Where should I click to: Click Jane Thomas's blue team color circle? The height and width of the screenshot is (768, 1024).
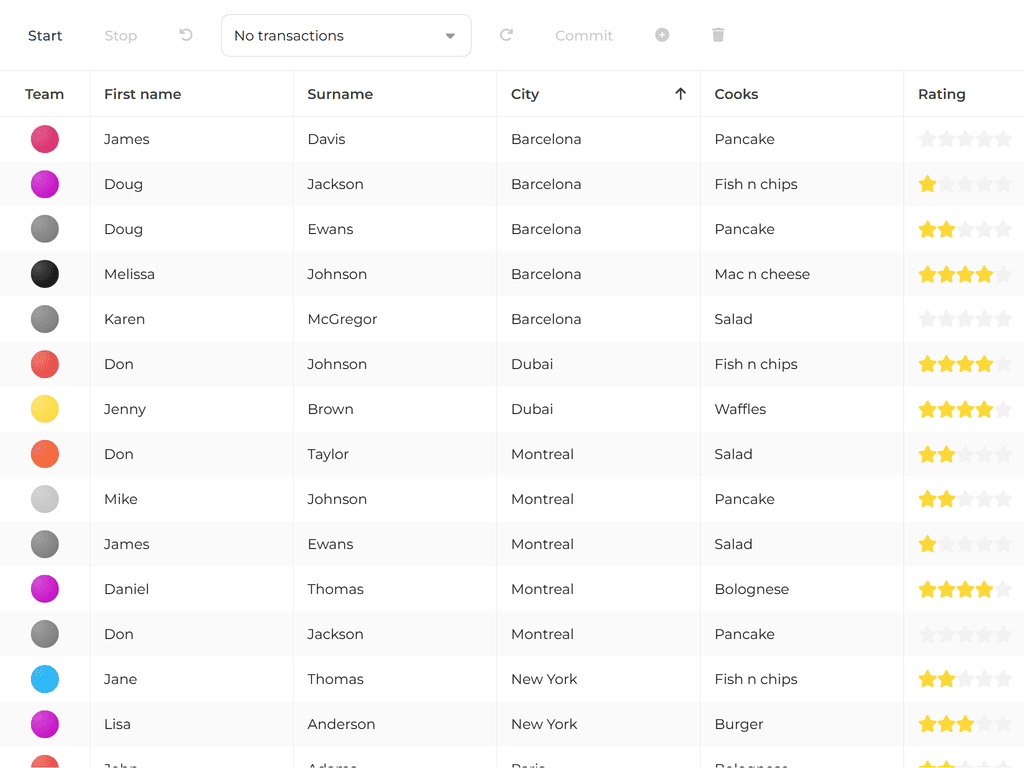(x=45, y=679)
